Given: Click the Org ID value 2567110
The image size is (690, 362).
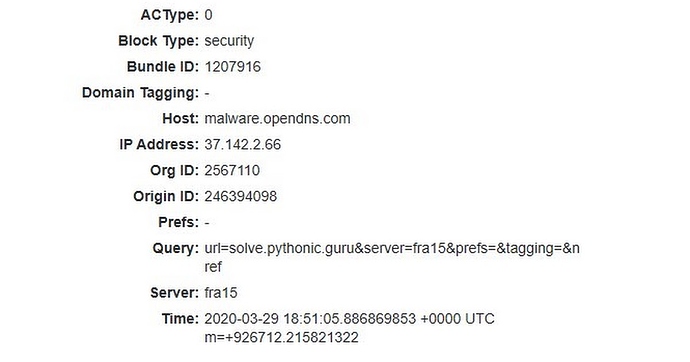Looking at the screenshot, I should click(x=232, y=171).
